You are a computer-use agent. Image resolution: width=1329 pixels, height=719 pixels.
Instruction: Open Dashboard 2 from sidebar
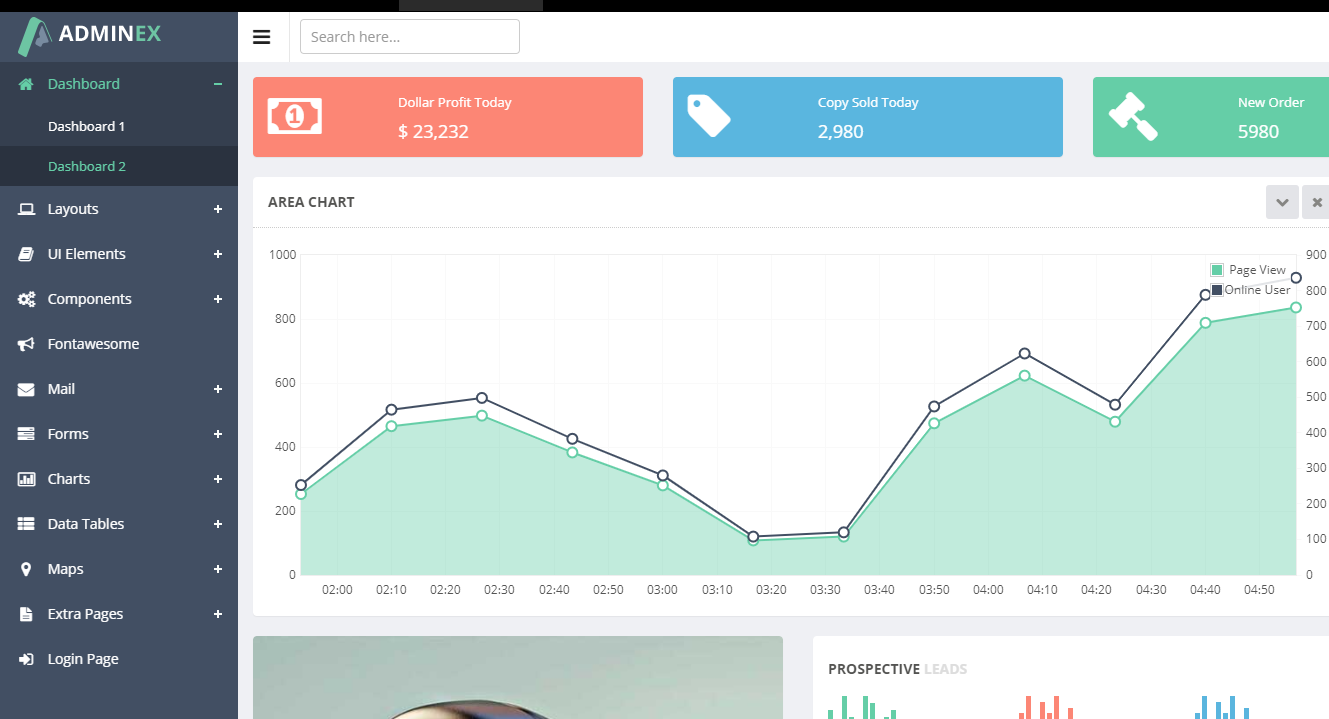(x=119, y=166)
